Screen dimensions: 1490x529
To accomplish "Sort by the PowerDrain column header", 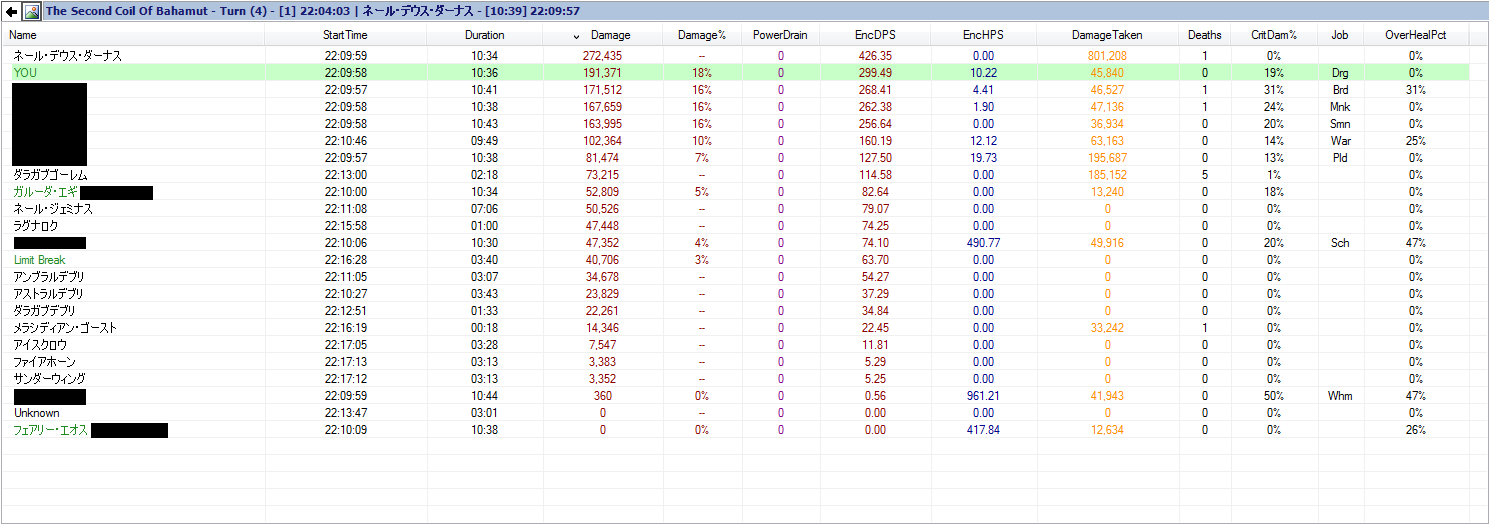I will pos(781,35).
